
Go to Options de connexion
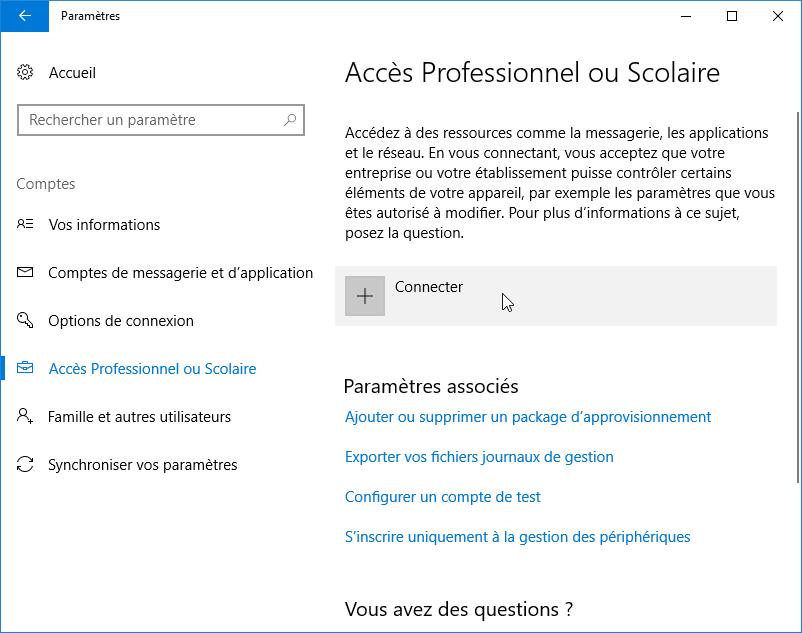point(121,321)
